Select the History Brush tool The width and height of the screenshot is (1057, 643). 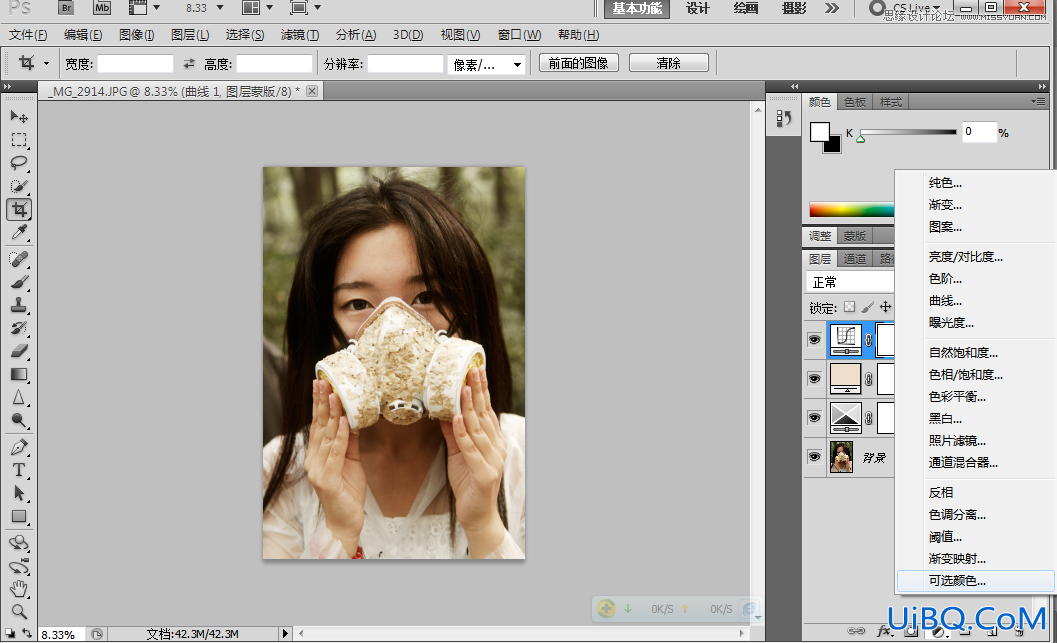click(x=19, y=328)
